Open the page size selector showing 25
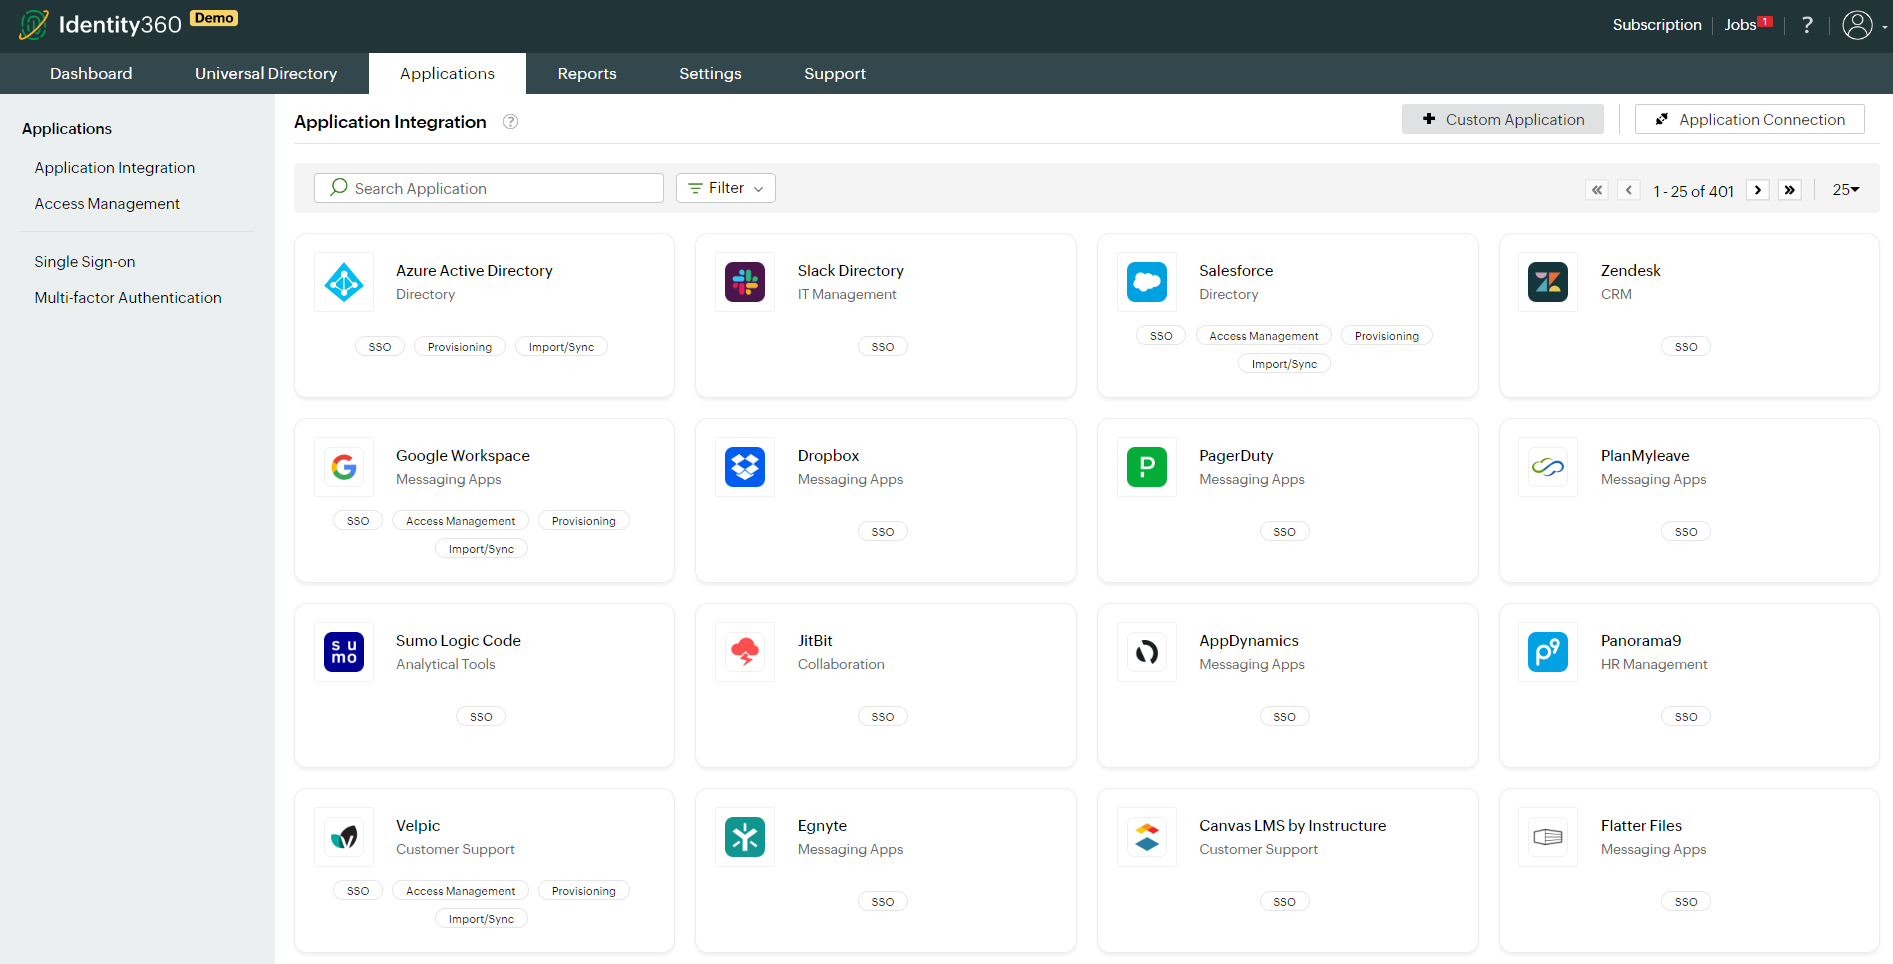This screenshot has width=1893, height=964. (x=1845, y=189)
